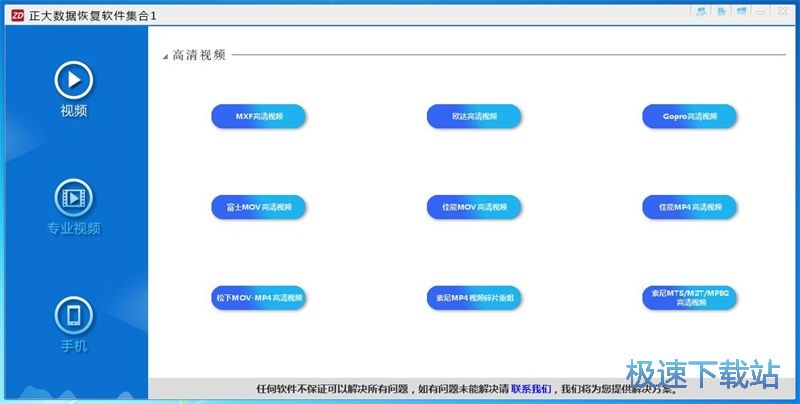The height and width of the screenshot is (404, 800).
Task: Launch 松下MOV-MP4高清视频 recovery
Action: 259,298
